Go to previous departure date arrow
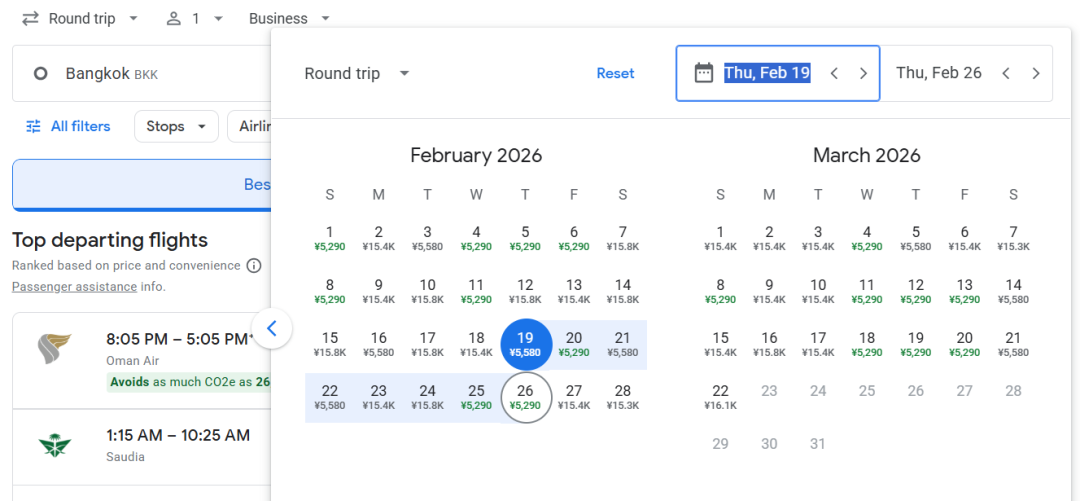Viewport: 1080px width, 501px height. [x=834, y=73]
